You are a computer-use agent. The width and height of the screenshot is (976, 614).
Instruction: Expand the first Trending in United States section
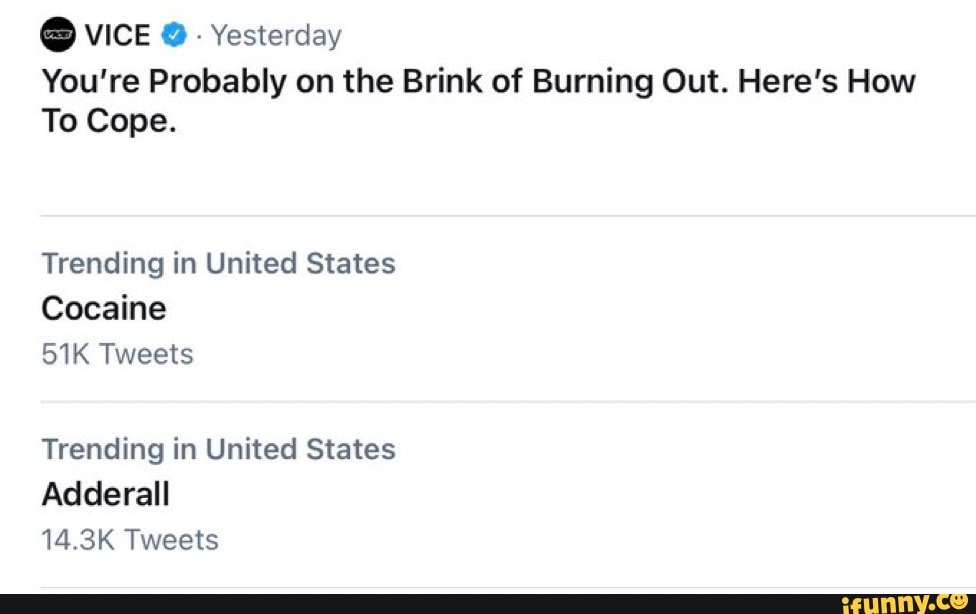218,263
